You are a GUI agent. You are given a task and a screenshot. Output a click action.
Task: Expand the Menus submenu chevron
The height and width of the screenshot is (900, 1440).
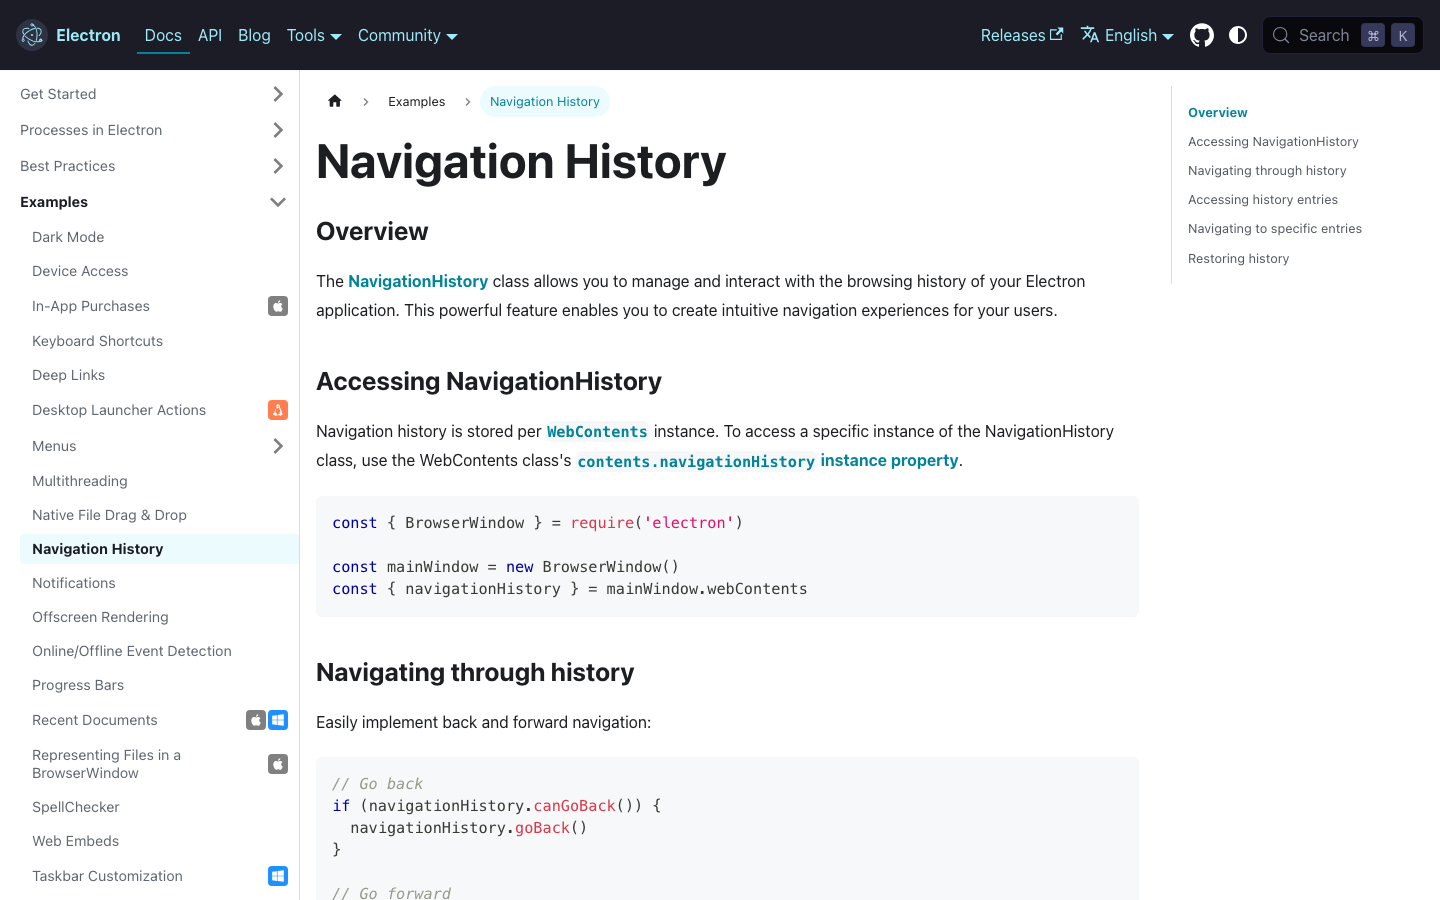click(278, 446)
